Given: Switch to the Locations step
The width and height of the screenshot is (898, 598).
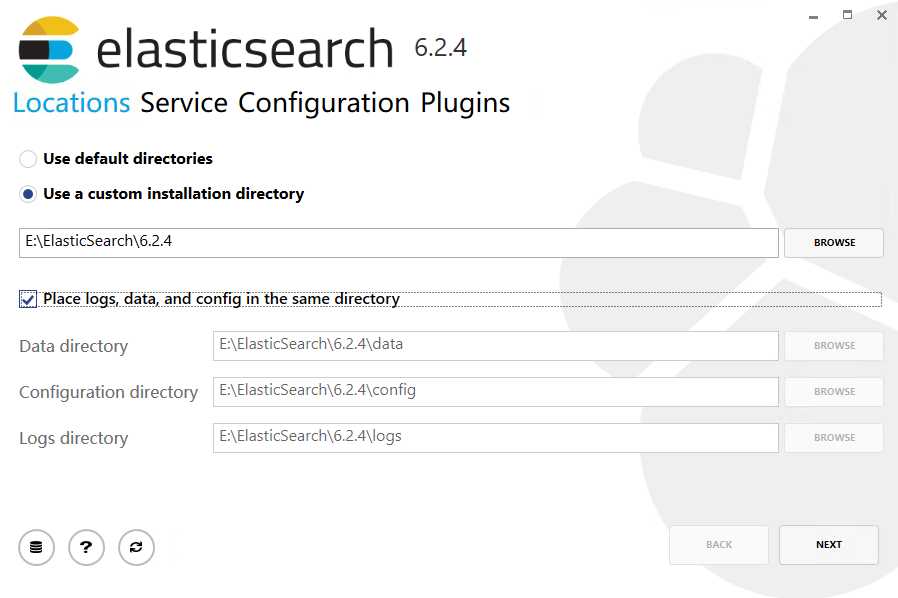Looking at the screenshot, I should click(71, 103).
